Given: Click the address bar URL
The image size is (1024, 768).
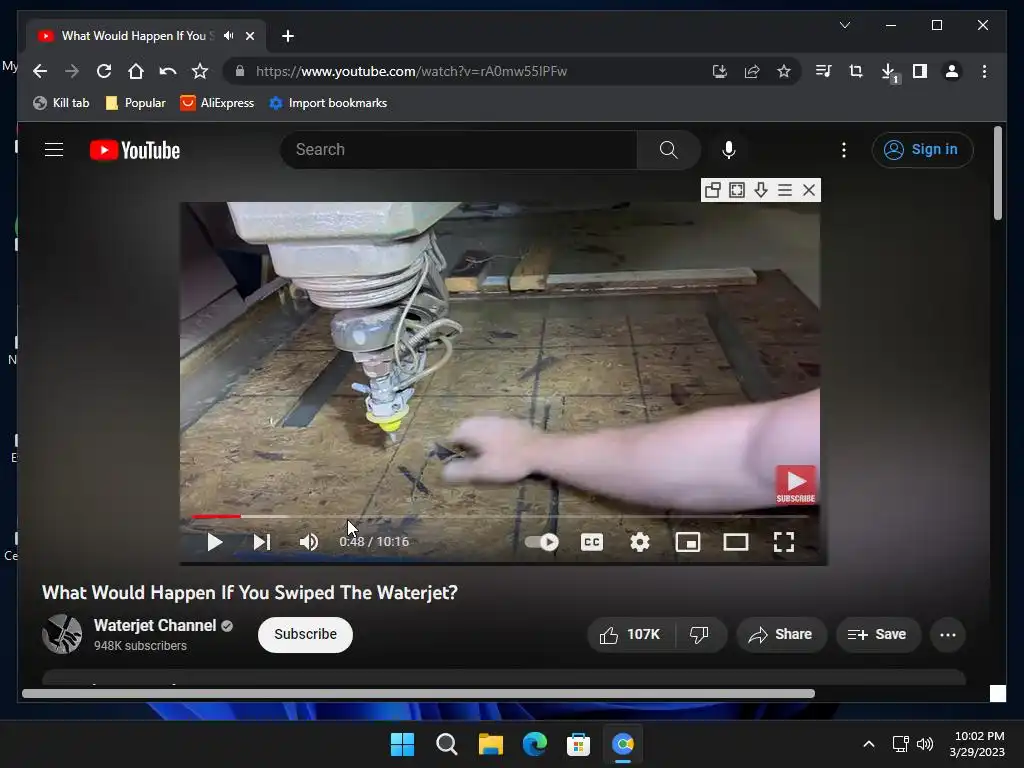Looking at the screenshot, I should pos(411,71).
